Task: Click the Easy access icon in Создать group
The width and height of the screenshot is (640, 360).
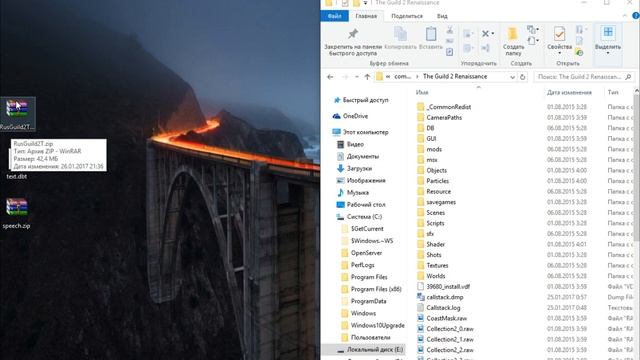Action: (532, 40)
